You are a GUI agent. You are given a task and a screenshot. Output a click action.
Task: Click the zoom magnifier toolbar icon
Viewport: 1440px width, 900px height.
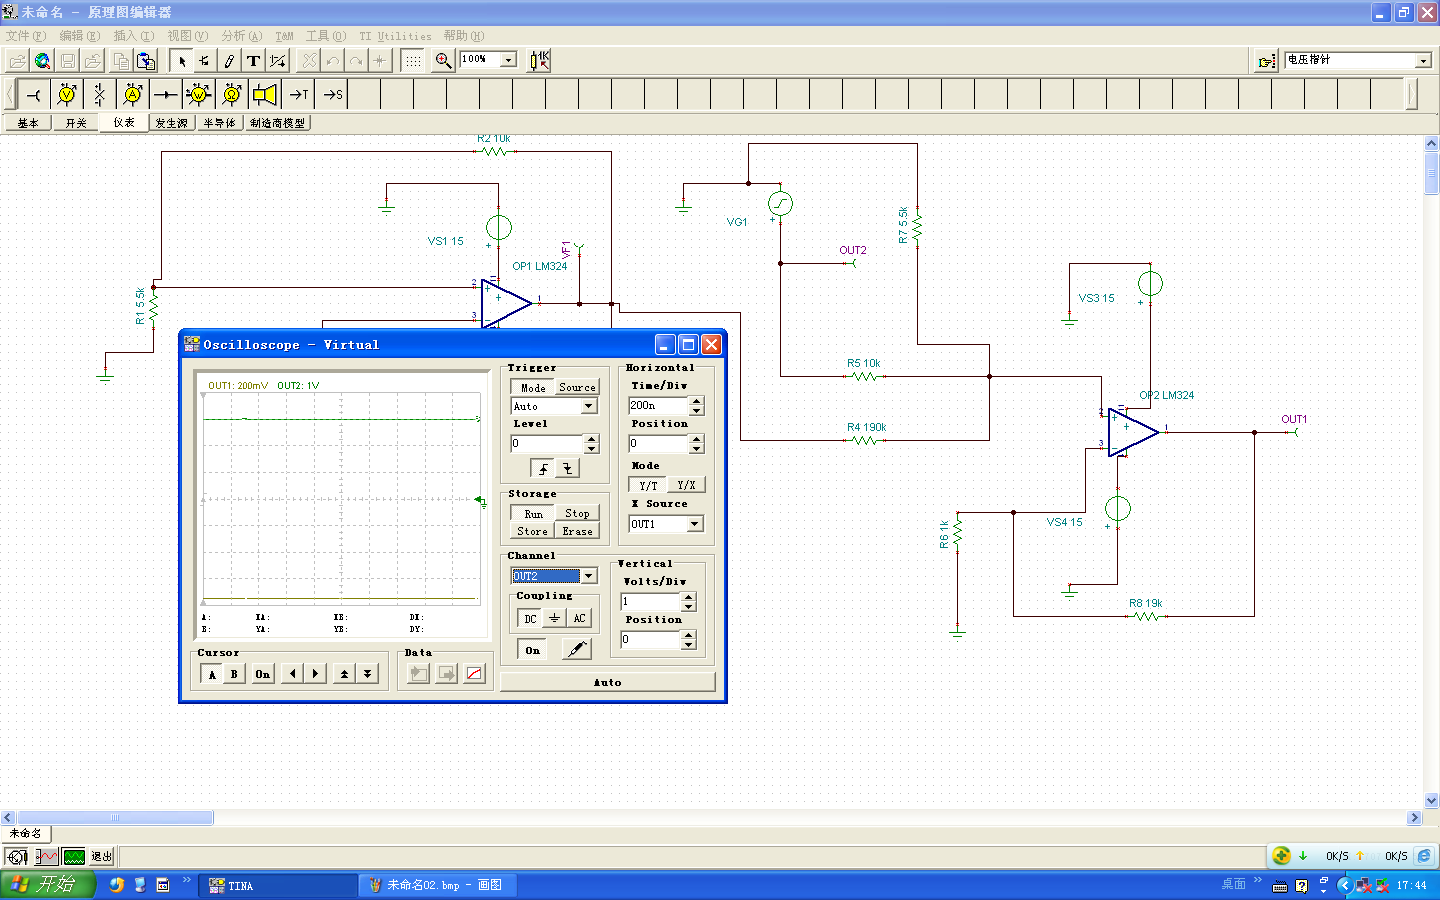click(x=443, y=61)
